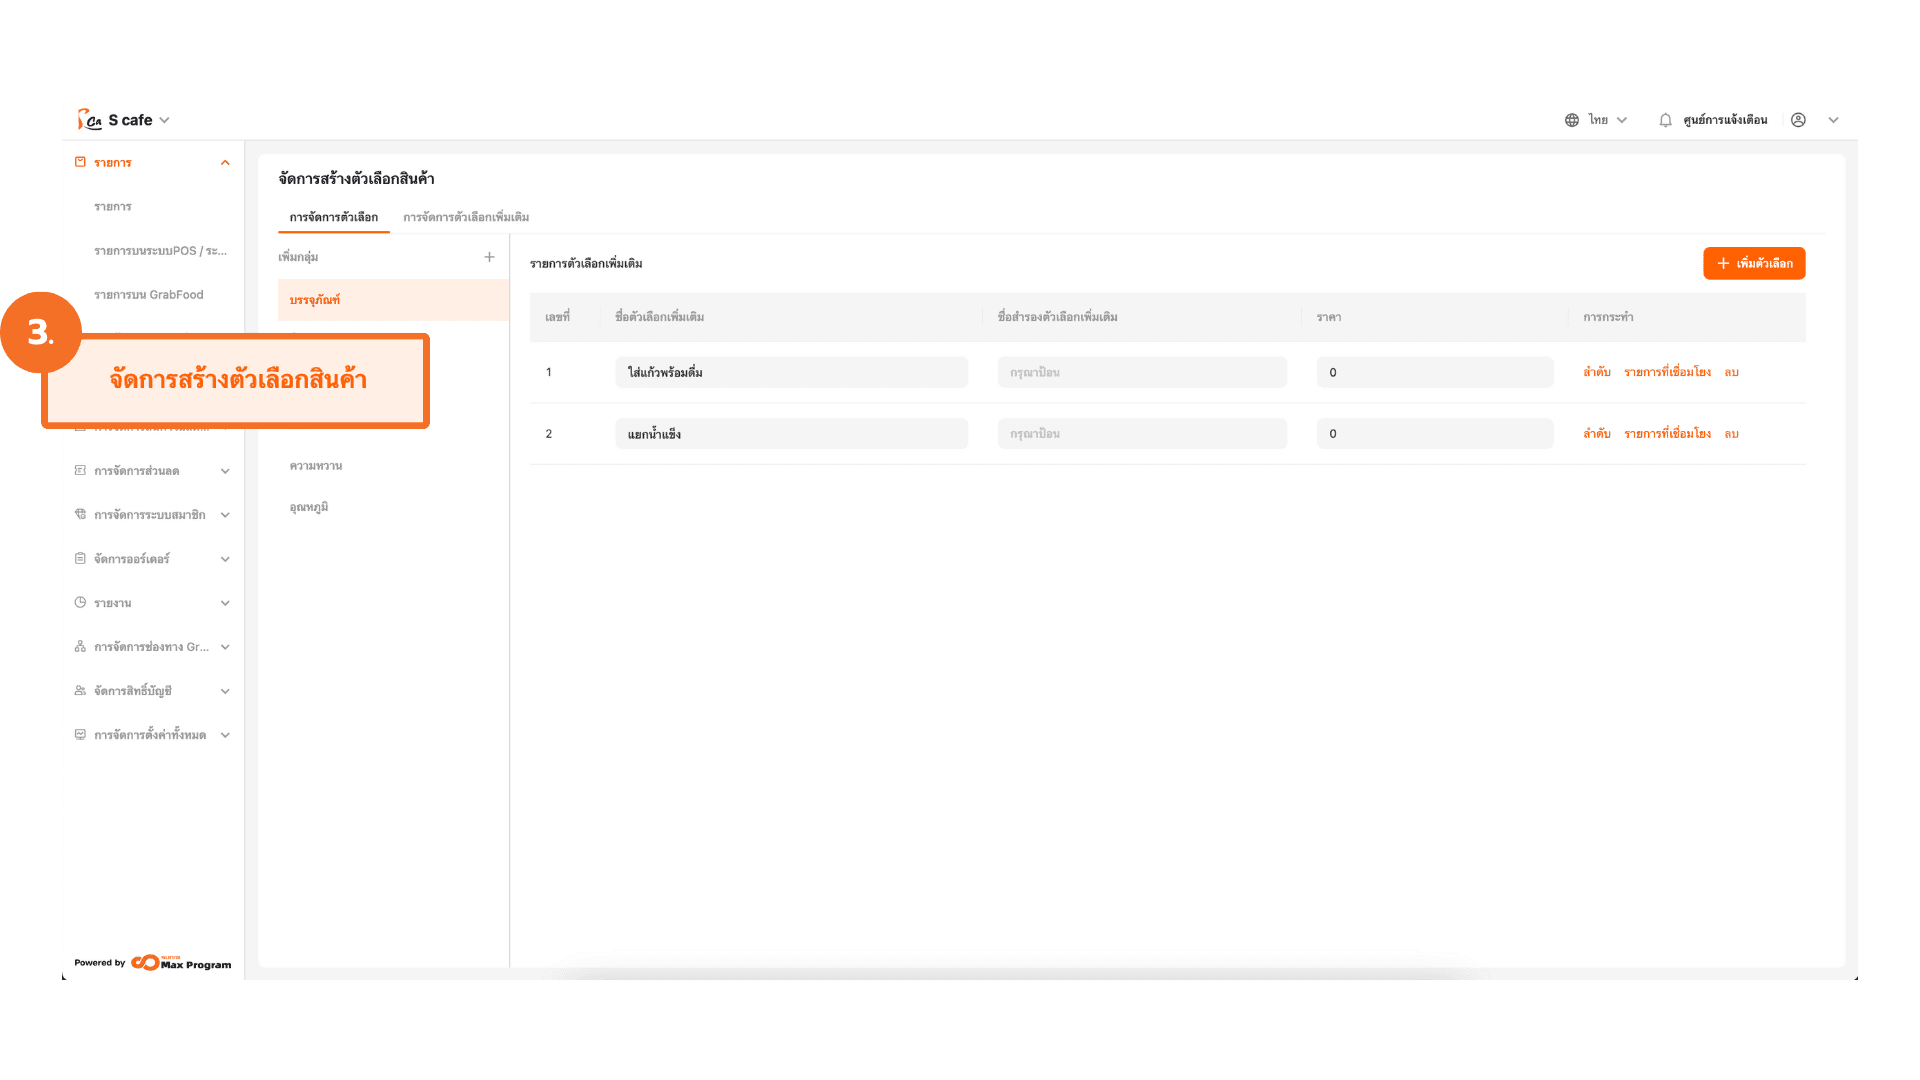
Task: Click ลบ link for row 1
Action: click(1731, 372)
